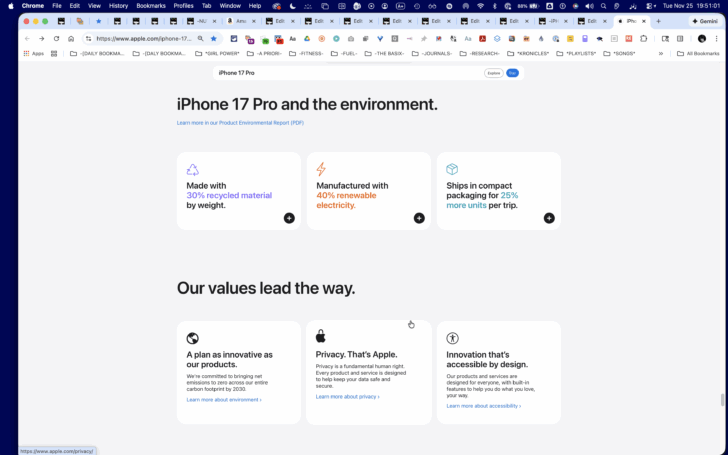Viewport: 728px width, 455px height.
Task: Click the address bar URL field
Action: (144, 39)
